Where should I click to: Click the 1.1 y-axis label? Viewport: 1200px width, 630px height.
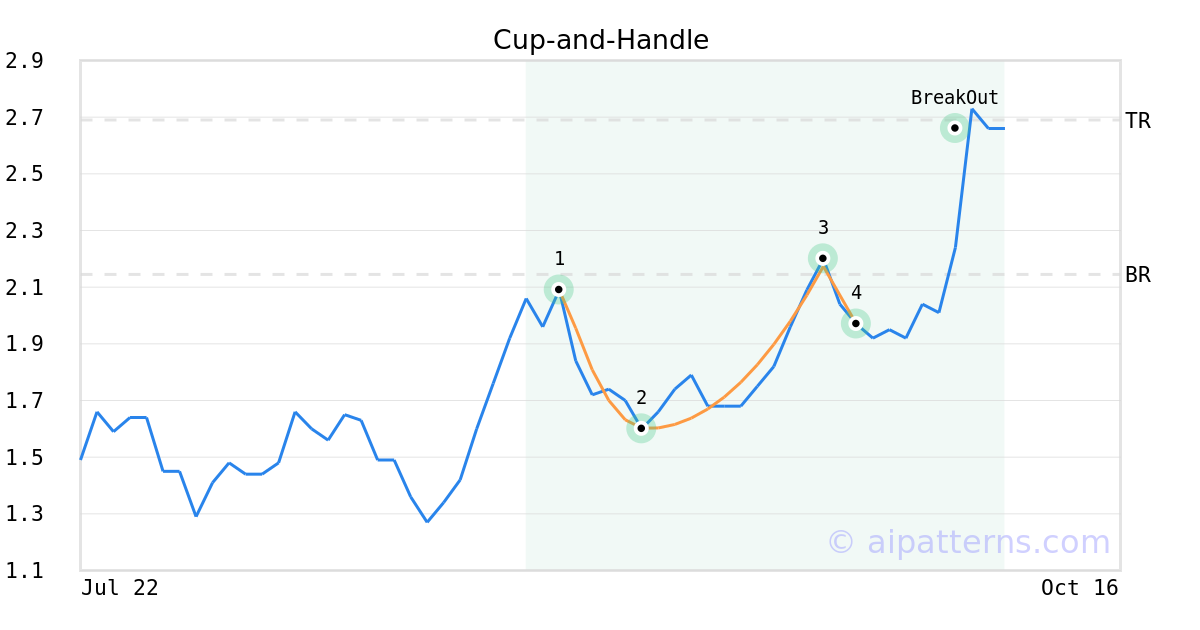(24, 571)
